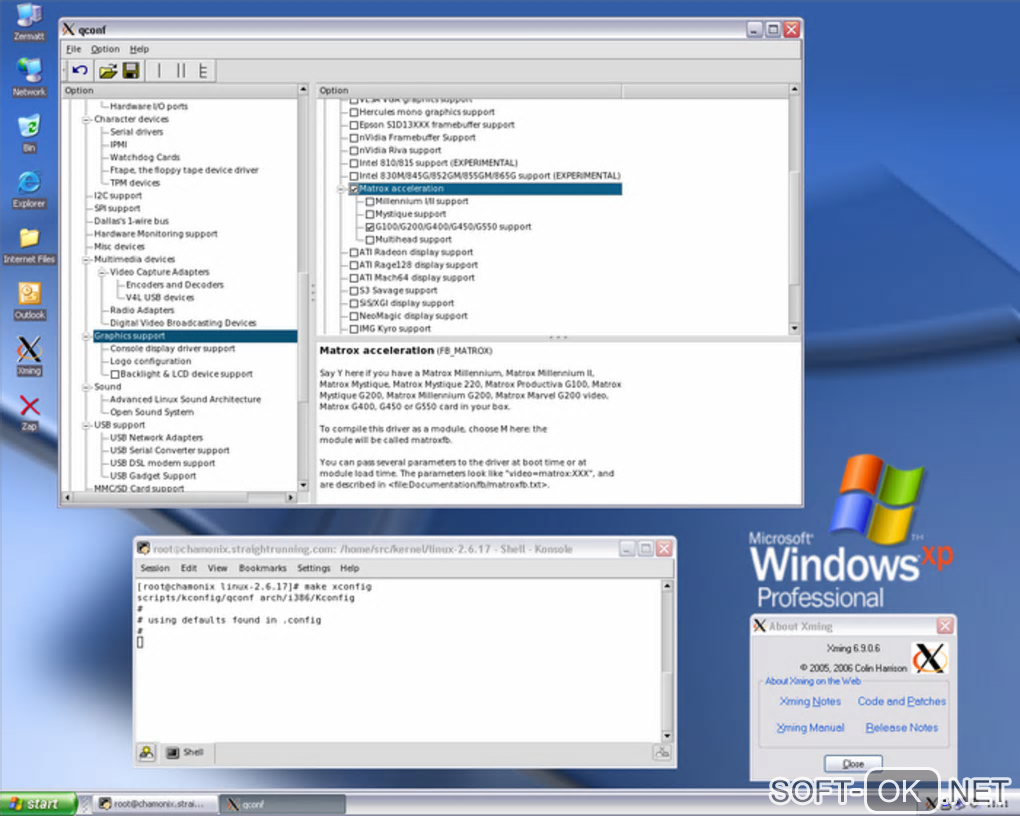Click the Undo (back) toolbar icon in qconf

click(79, 70)
